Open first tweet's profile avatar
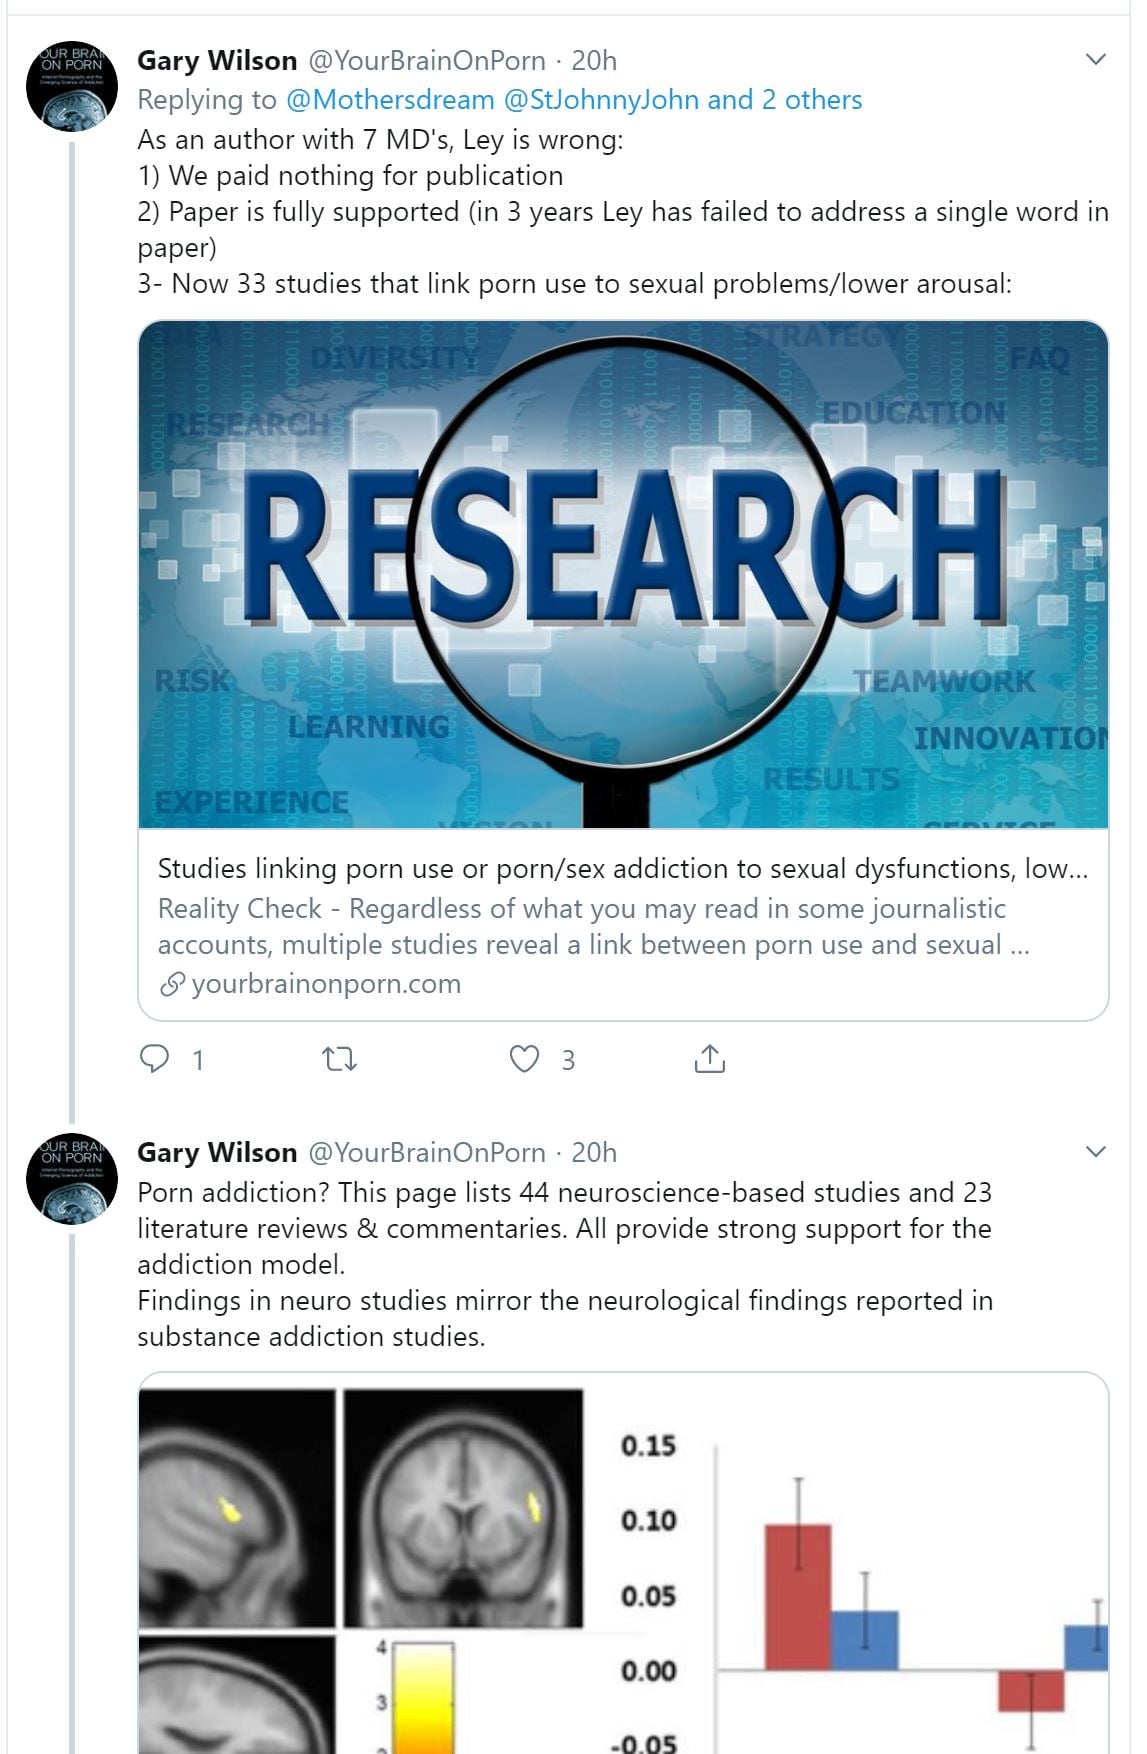 [72, 87]
